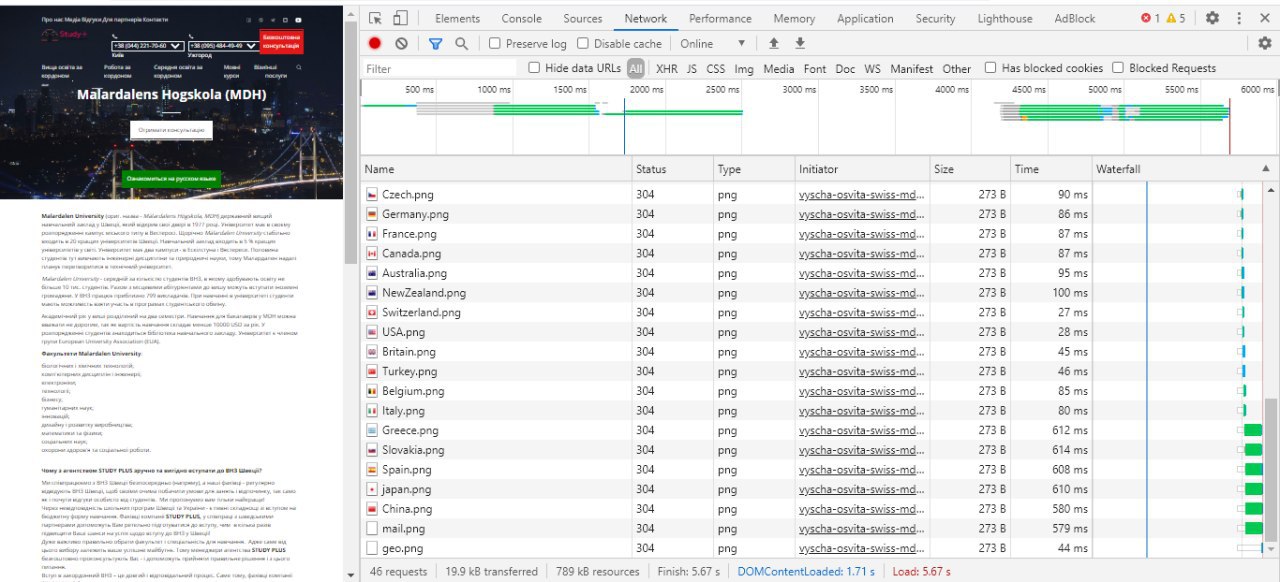Sort by Time column header
The width and height of the screenshot is (1280, 582).
(1051, 169)
